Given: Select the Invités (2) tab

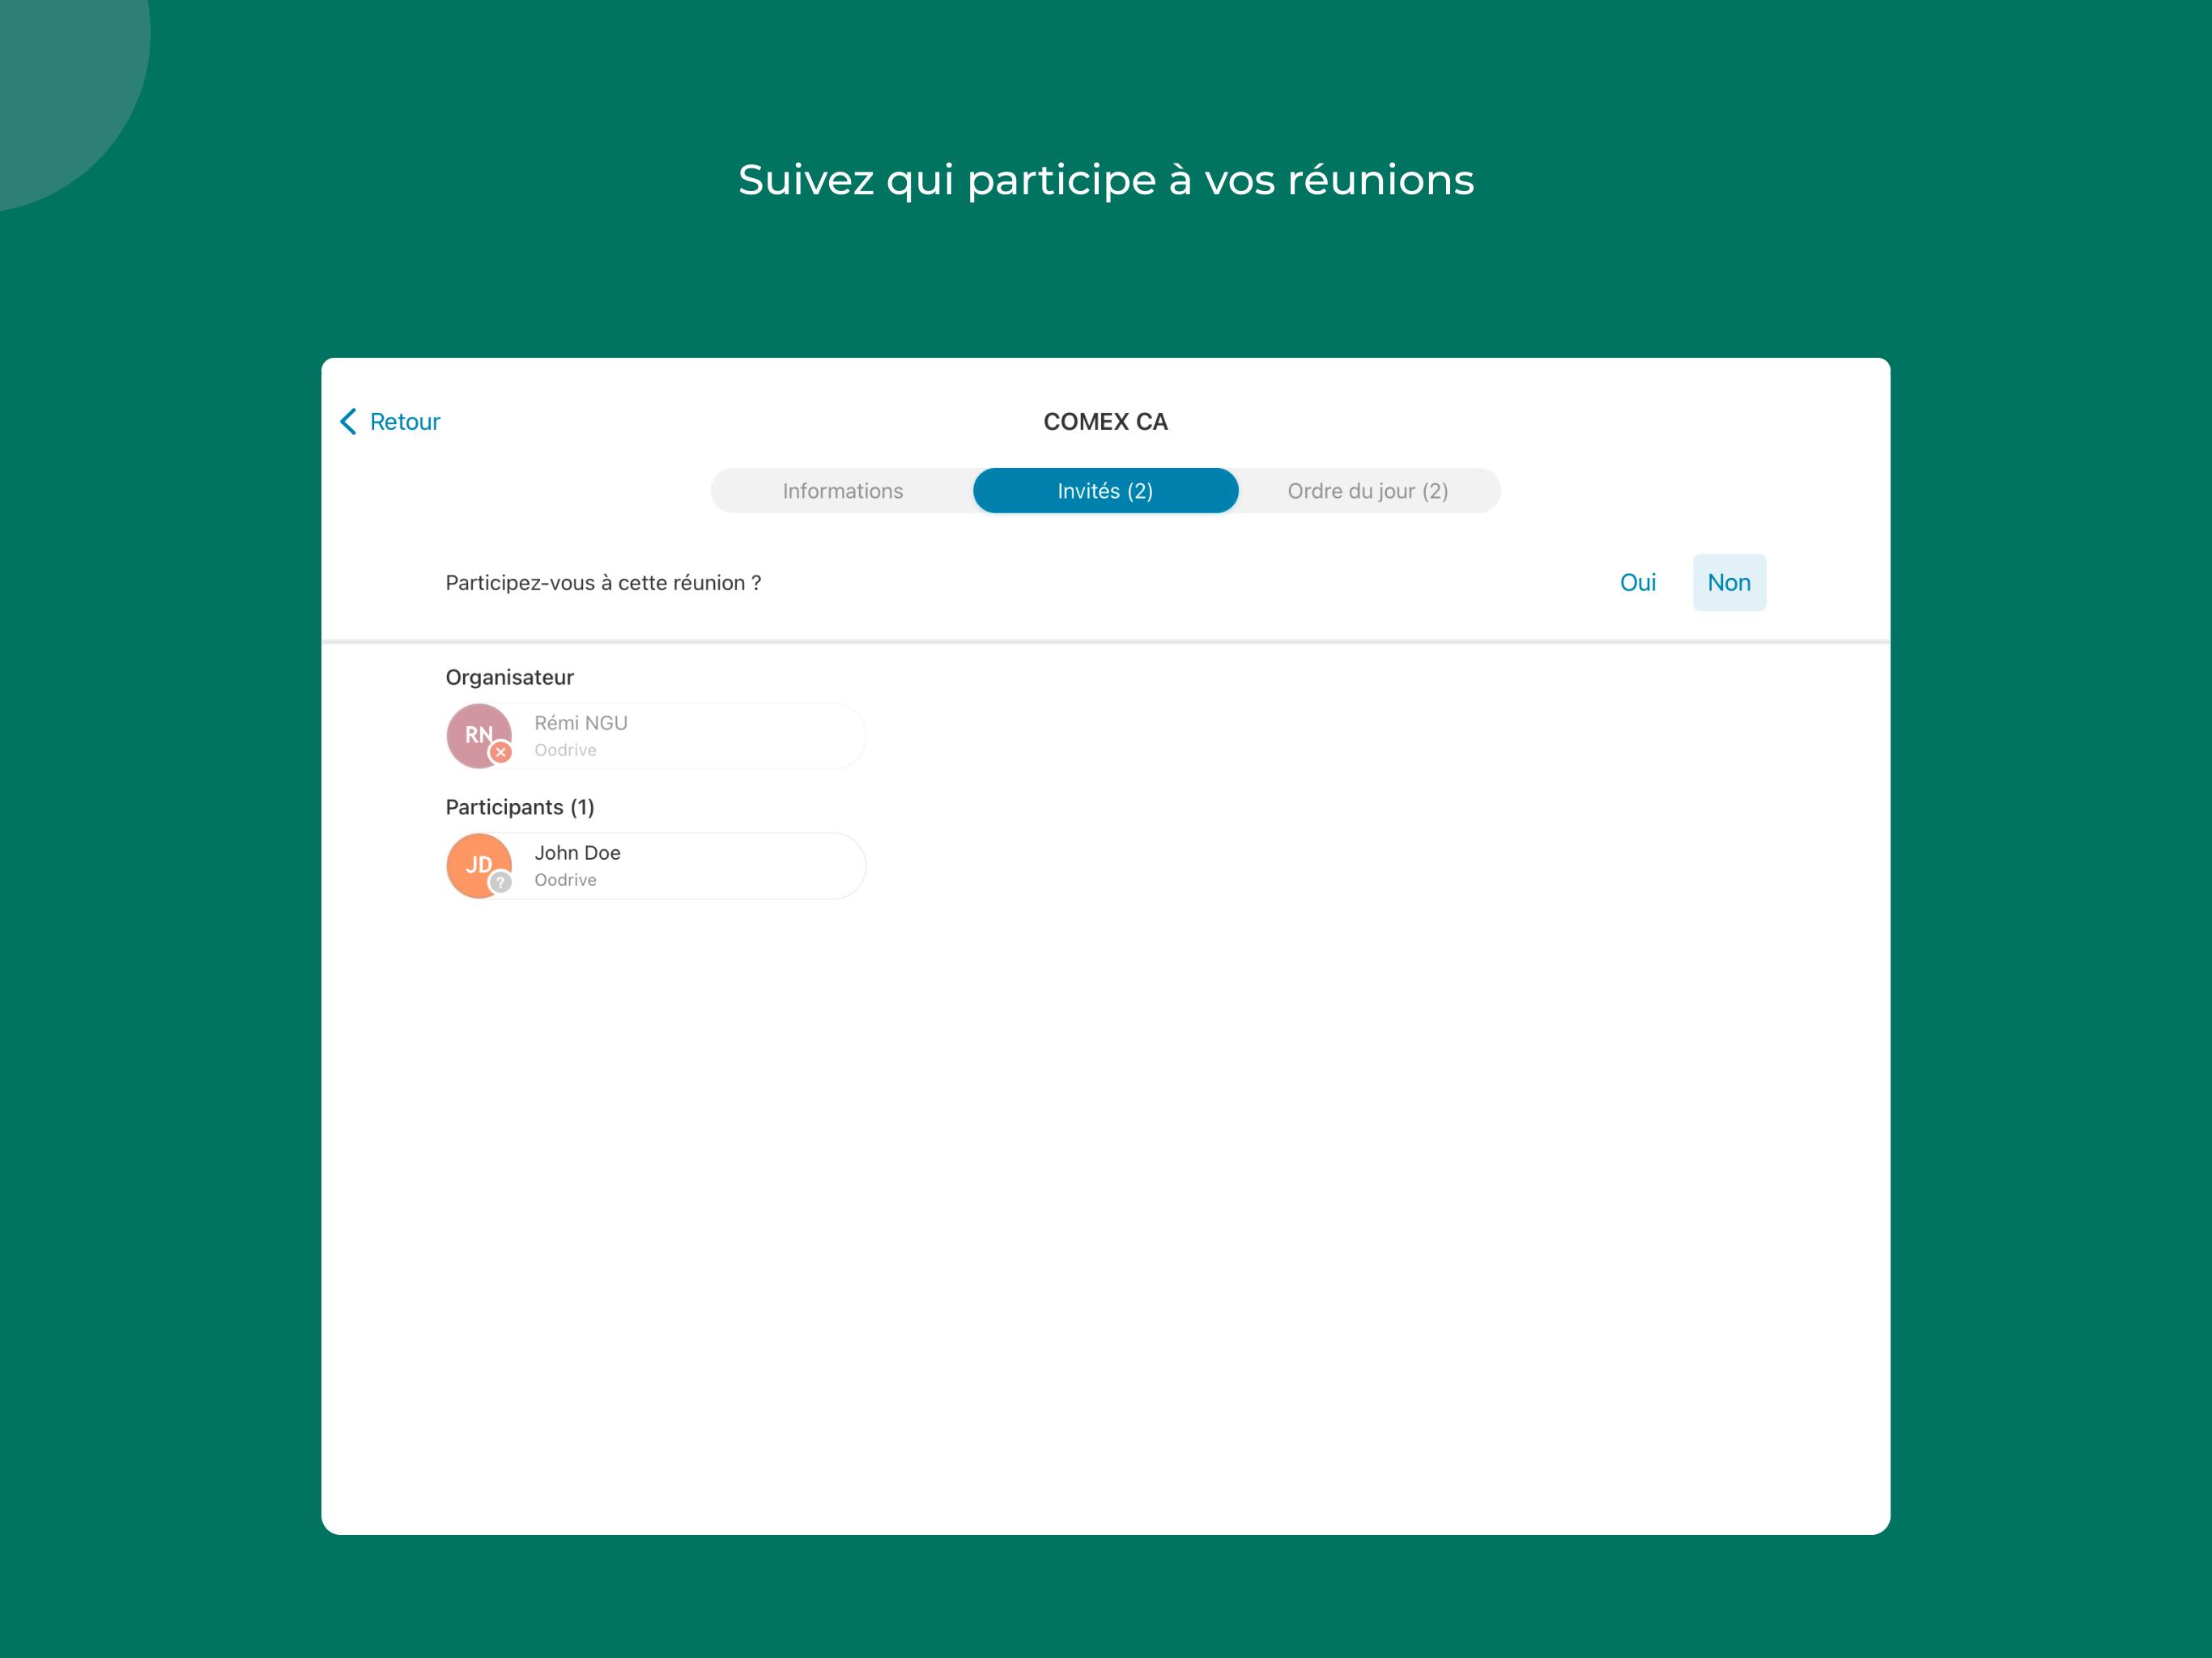Looking at the screenshot, I should click(x=1105, y=490).
